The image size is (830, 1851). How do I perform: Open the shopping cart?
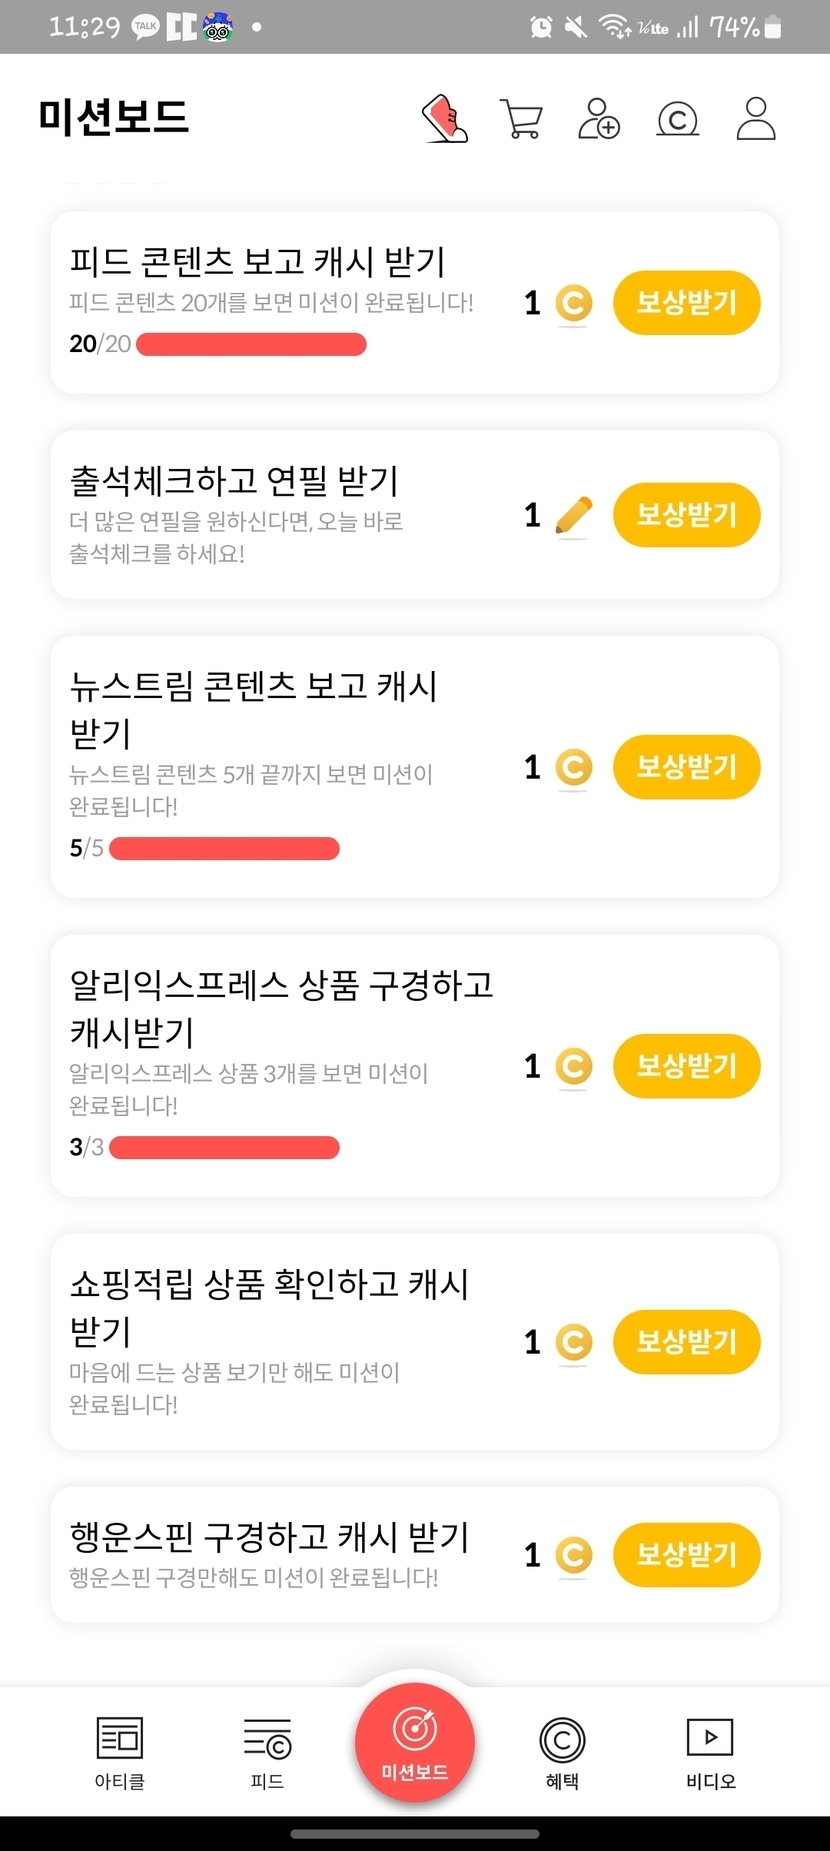click(x=521, y=119)
